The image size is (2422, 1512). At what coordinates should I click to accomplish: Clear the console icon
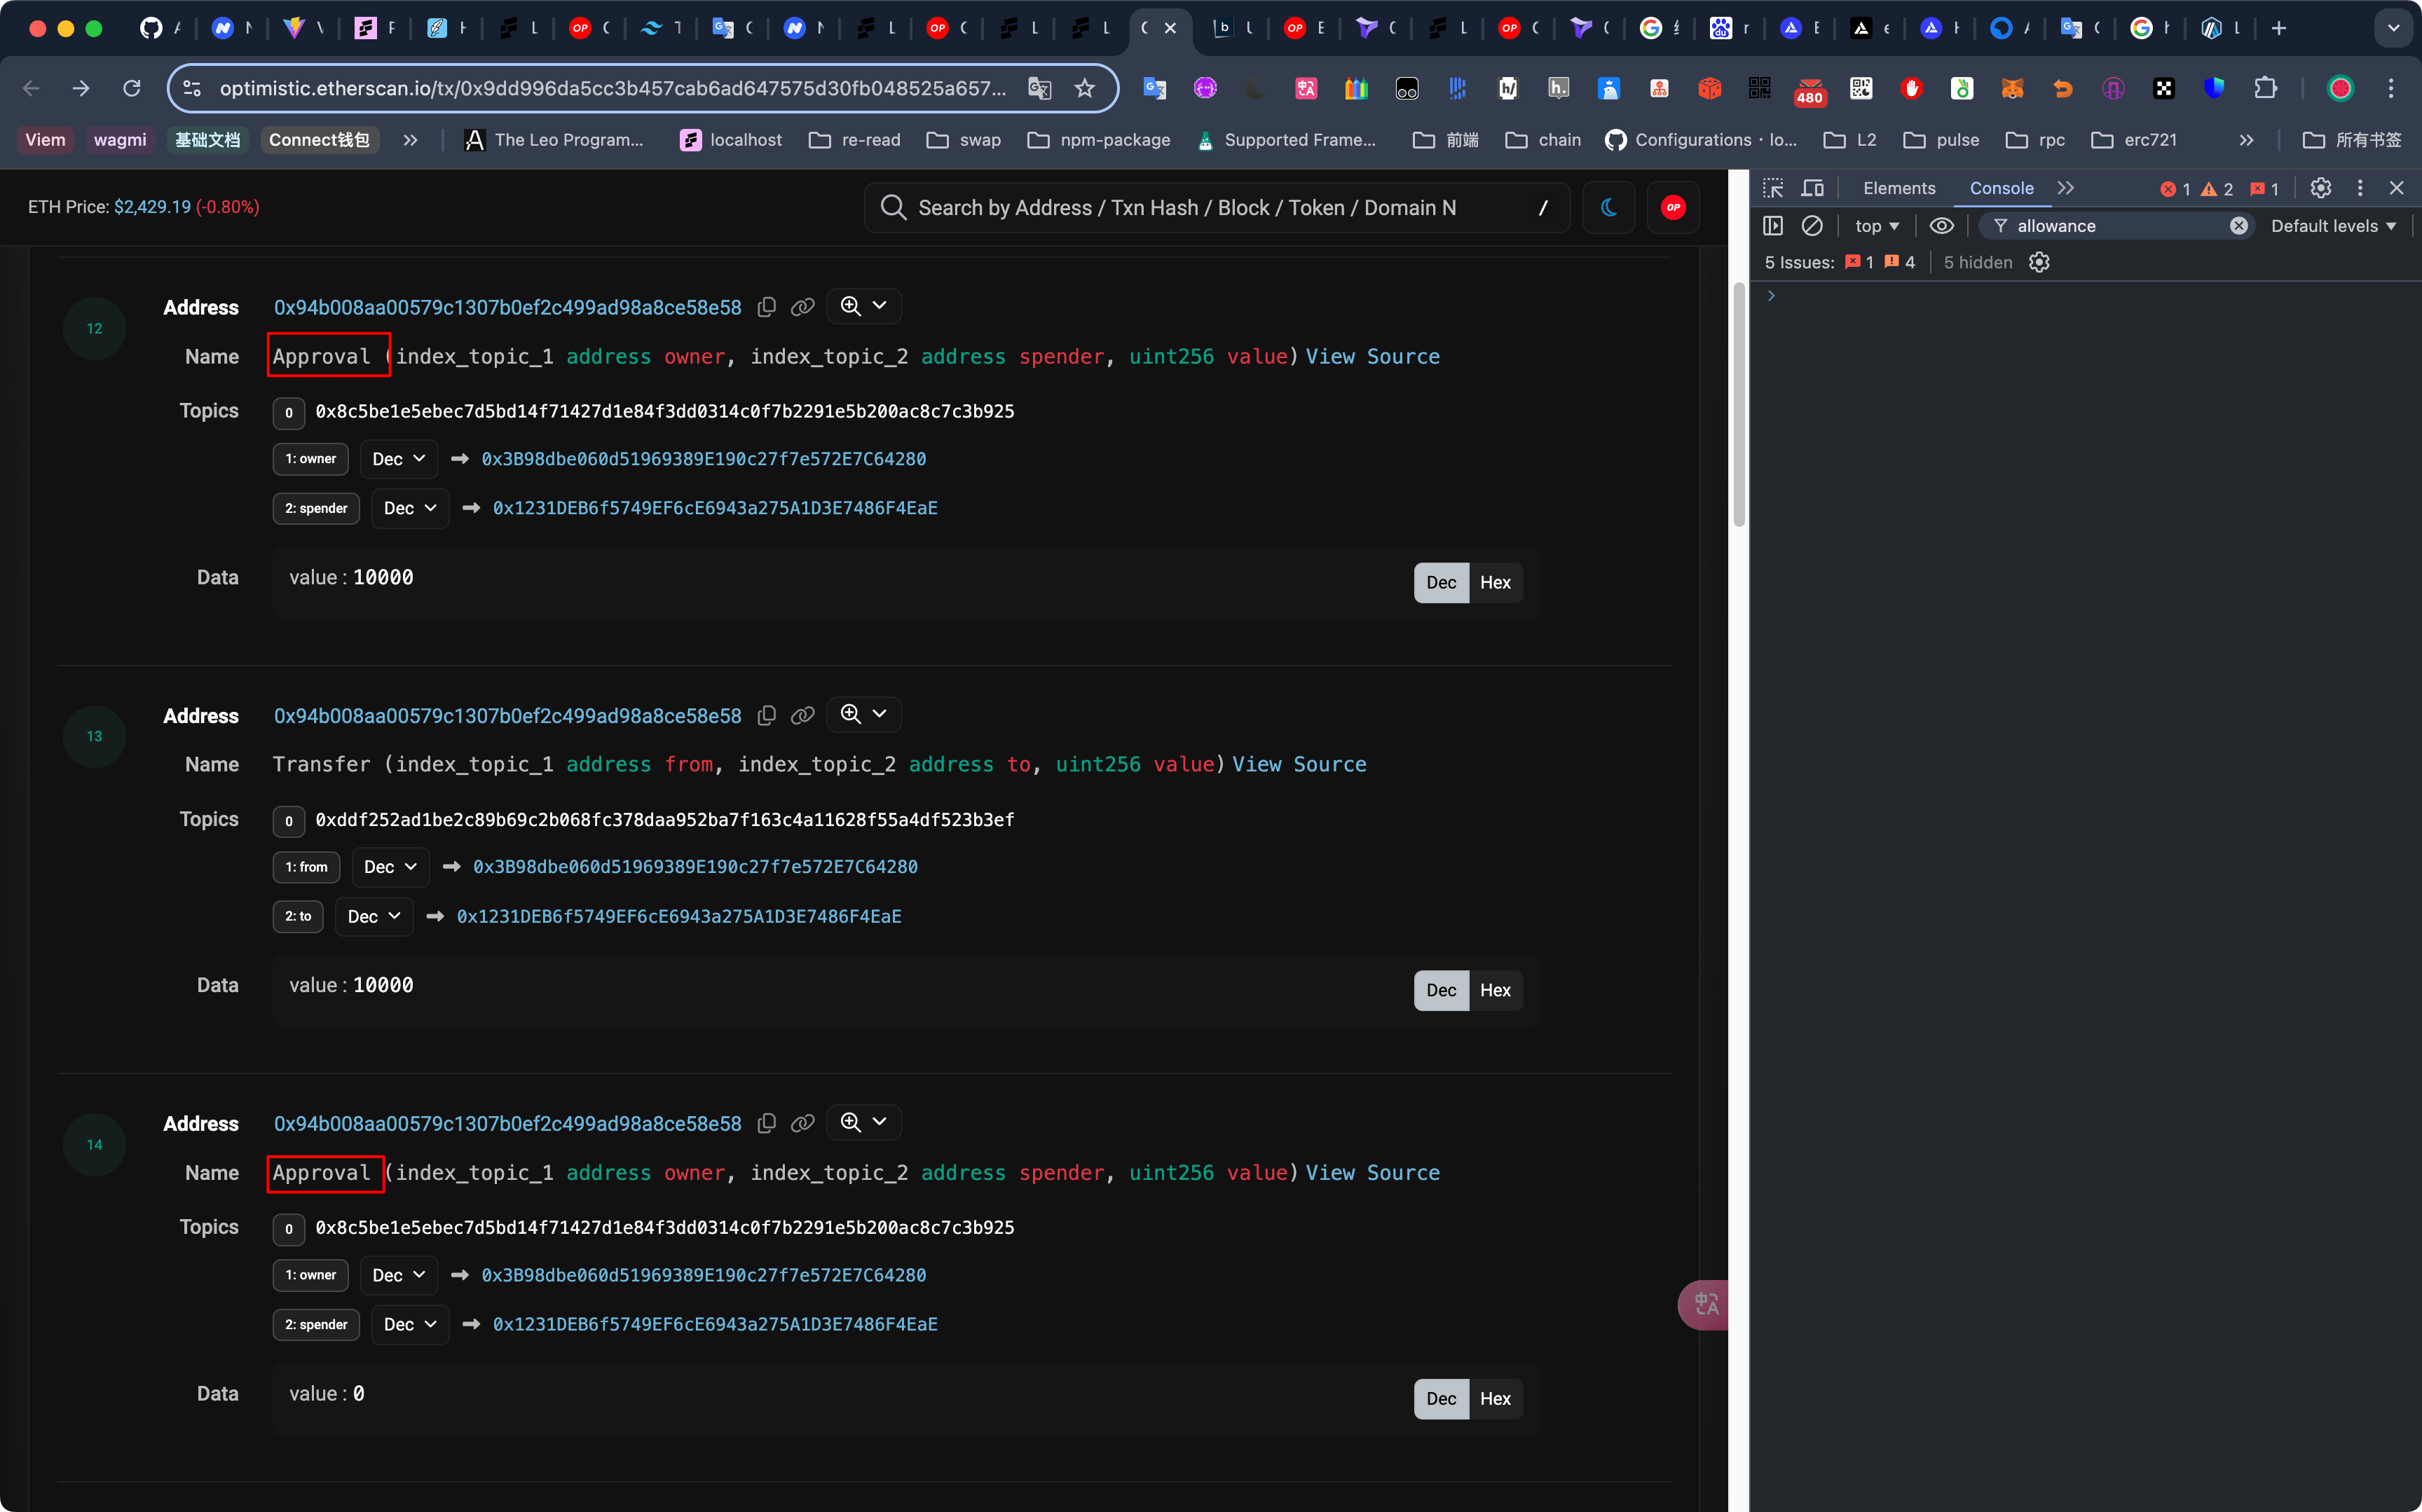click(1812, 226)
